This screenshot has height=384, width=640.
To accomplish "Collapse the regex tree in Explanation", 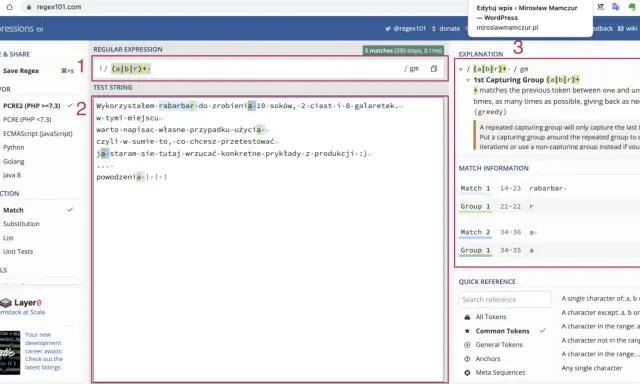I will pyautogui.click(x=461, y=69).
